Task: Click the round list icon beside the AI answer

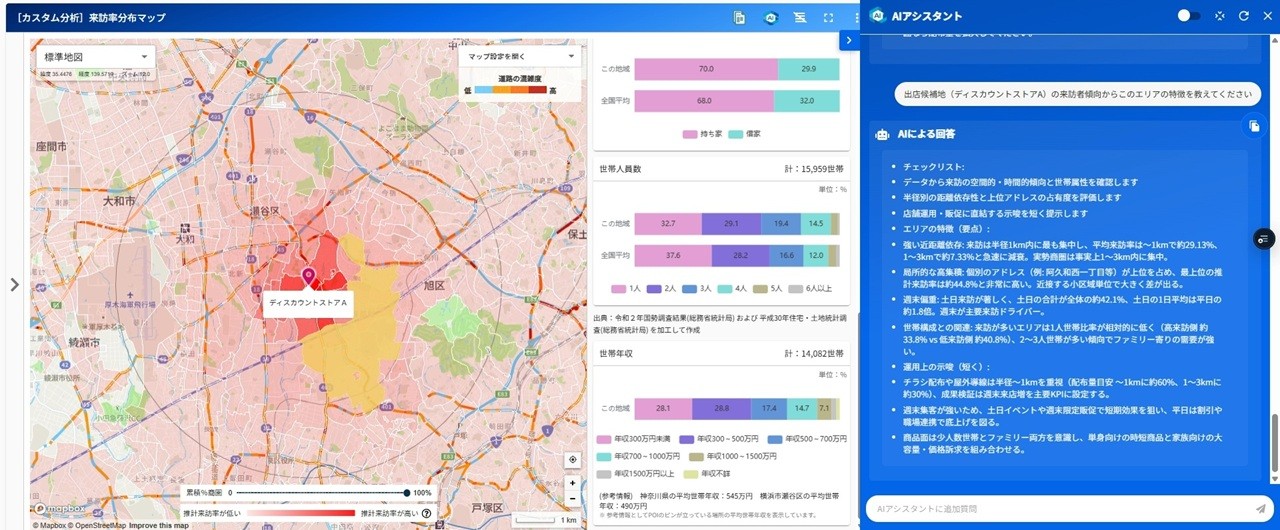Action: click(1264, 238)
